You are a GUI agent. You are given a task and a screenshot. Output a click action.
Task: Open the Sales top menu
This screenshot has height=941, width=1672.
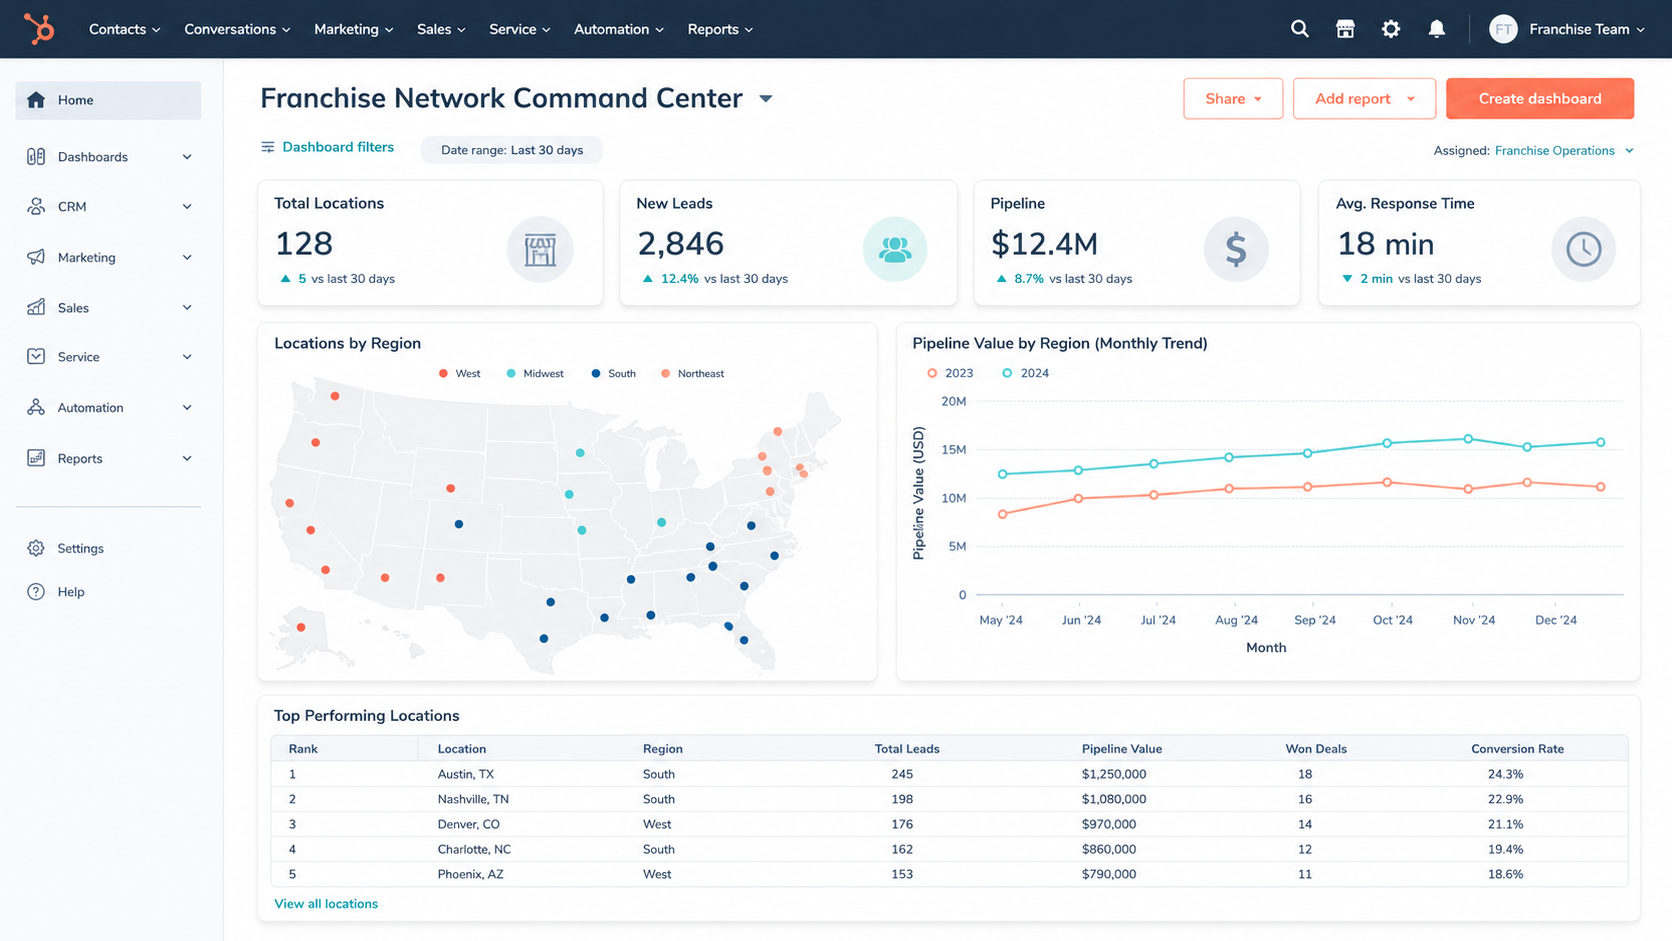(x=441, y=29)
